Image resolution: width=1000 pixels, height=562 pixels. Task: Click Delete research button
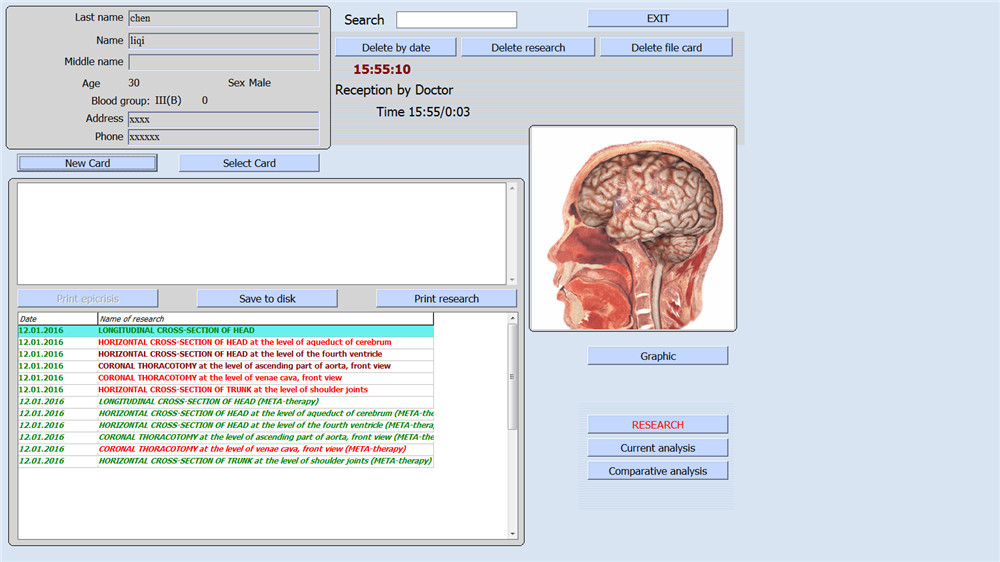tap(527, 47)
